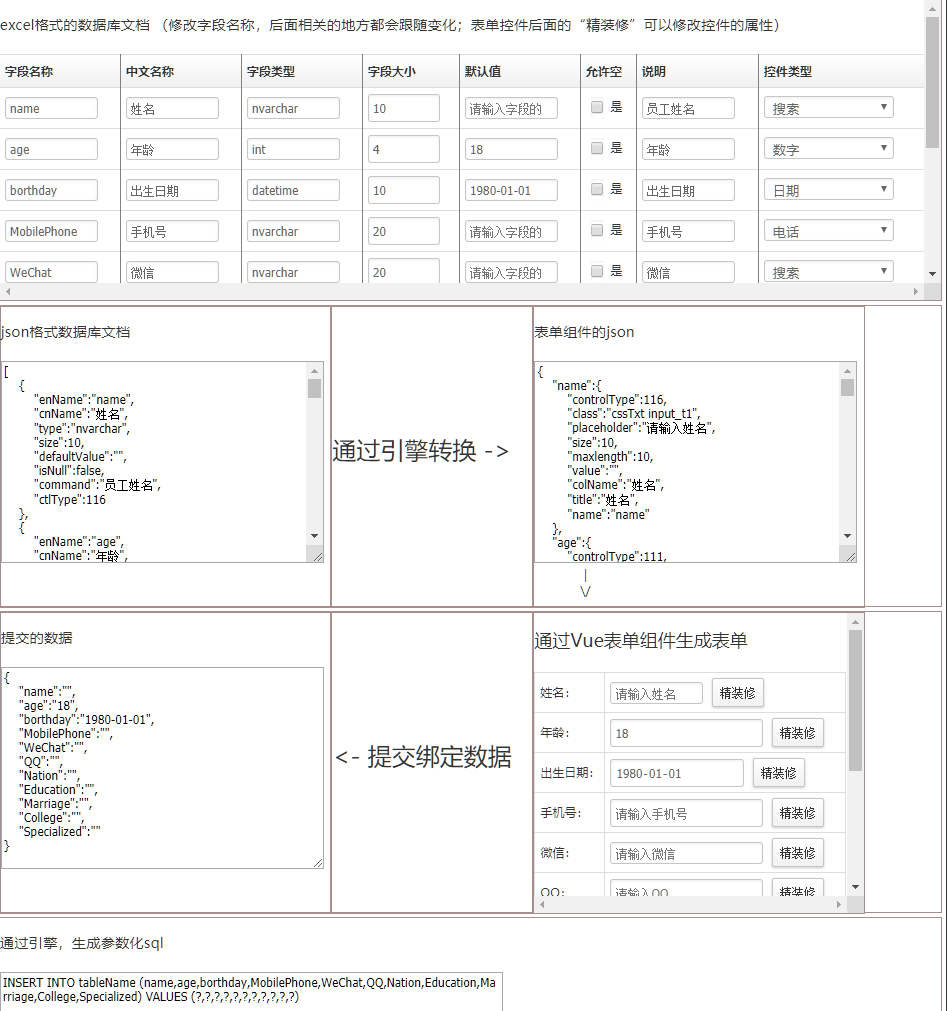947x1011 pixels.
Task: Click the INSERT INTO sql textarea
Action: [251, 992]
